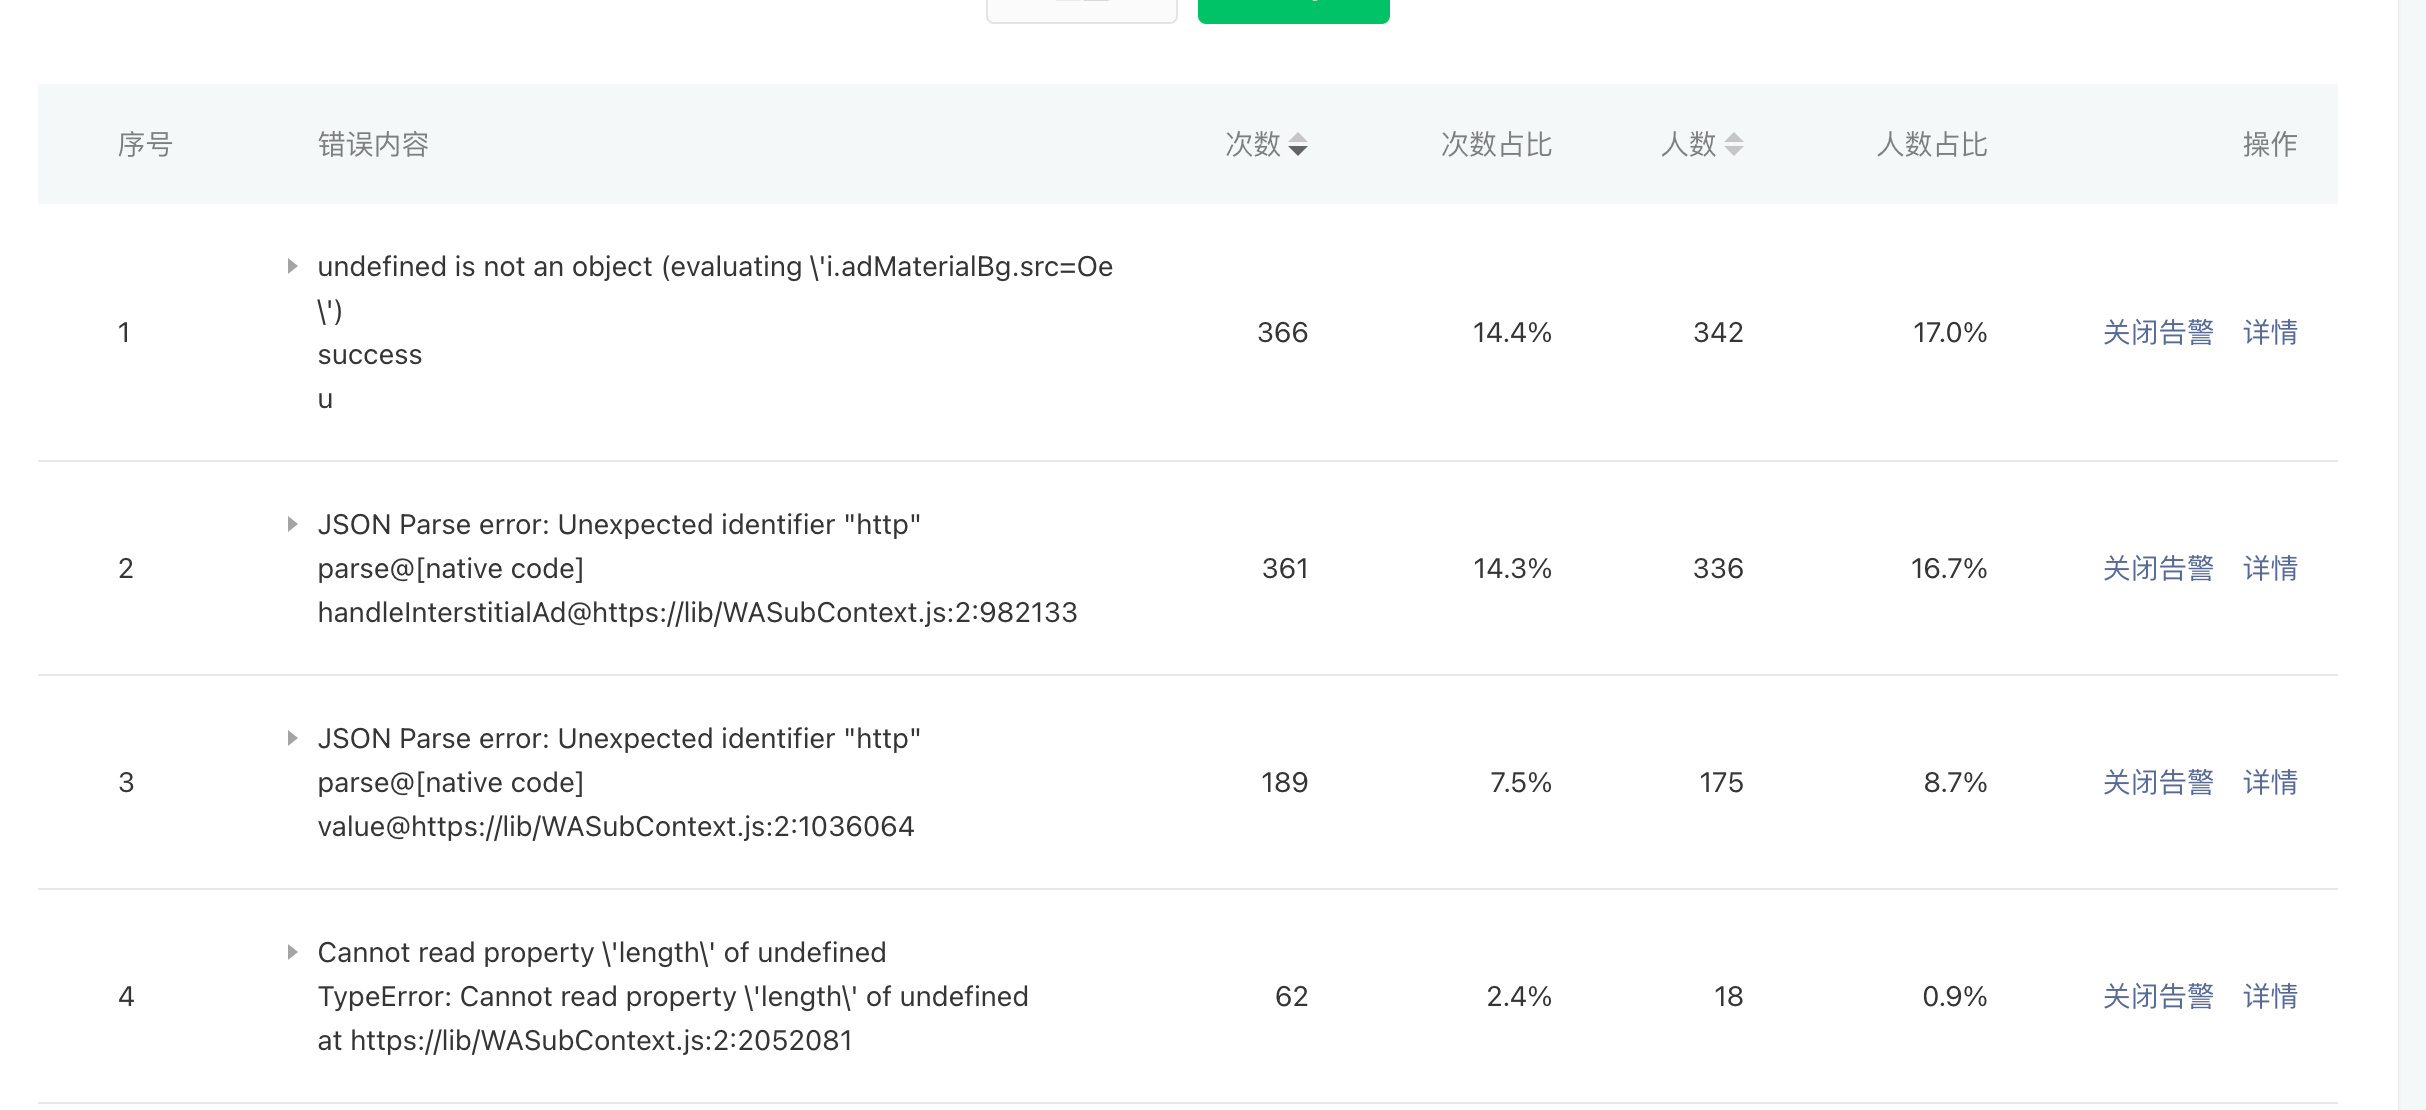Image resolution: width=2426 pixels, height=1110 pixels.
Task: Expand row 1 adMaterialBg error details triangle
Action: tap(292, 266)
